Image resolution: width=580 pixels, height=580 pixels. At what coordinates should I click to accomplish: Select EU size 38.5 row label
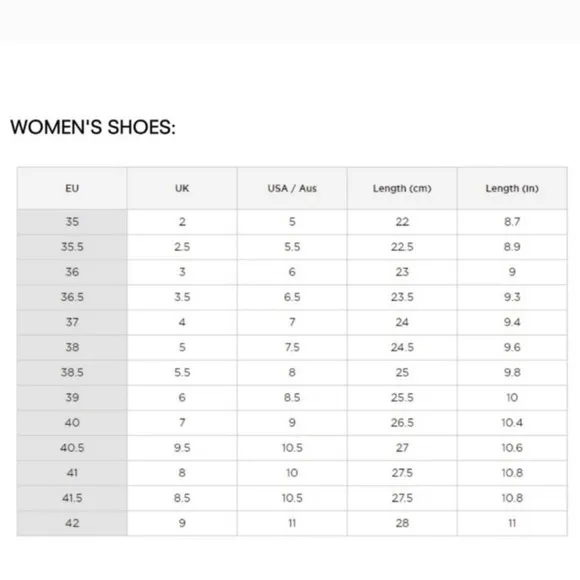tap(72, 372)
